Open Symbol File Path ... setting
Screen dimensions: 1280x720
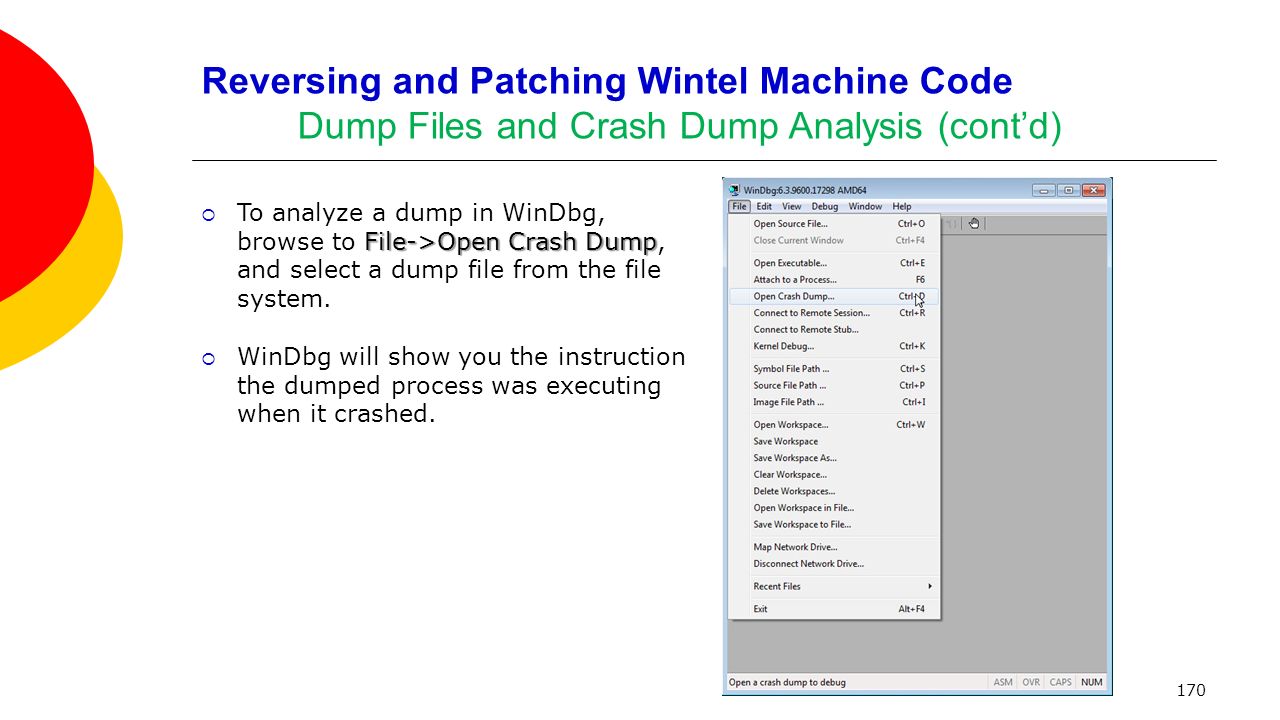point(835,369)
